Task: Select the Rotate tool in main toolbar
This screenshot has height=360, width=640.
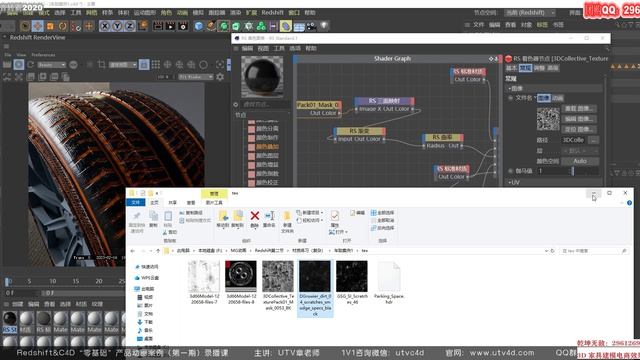Action: click(x=63, y=26)
